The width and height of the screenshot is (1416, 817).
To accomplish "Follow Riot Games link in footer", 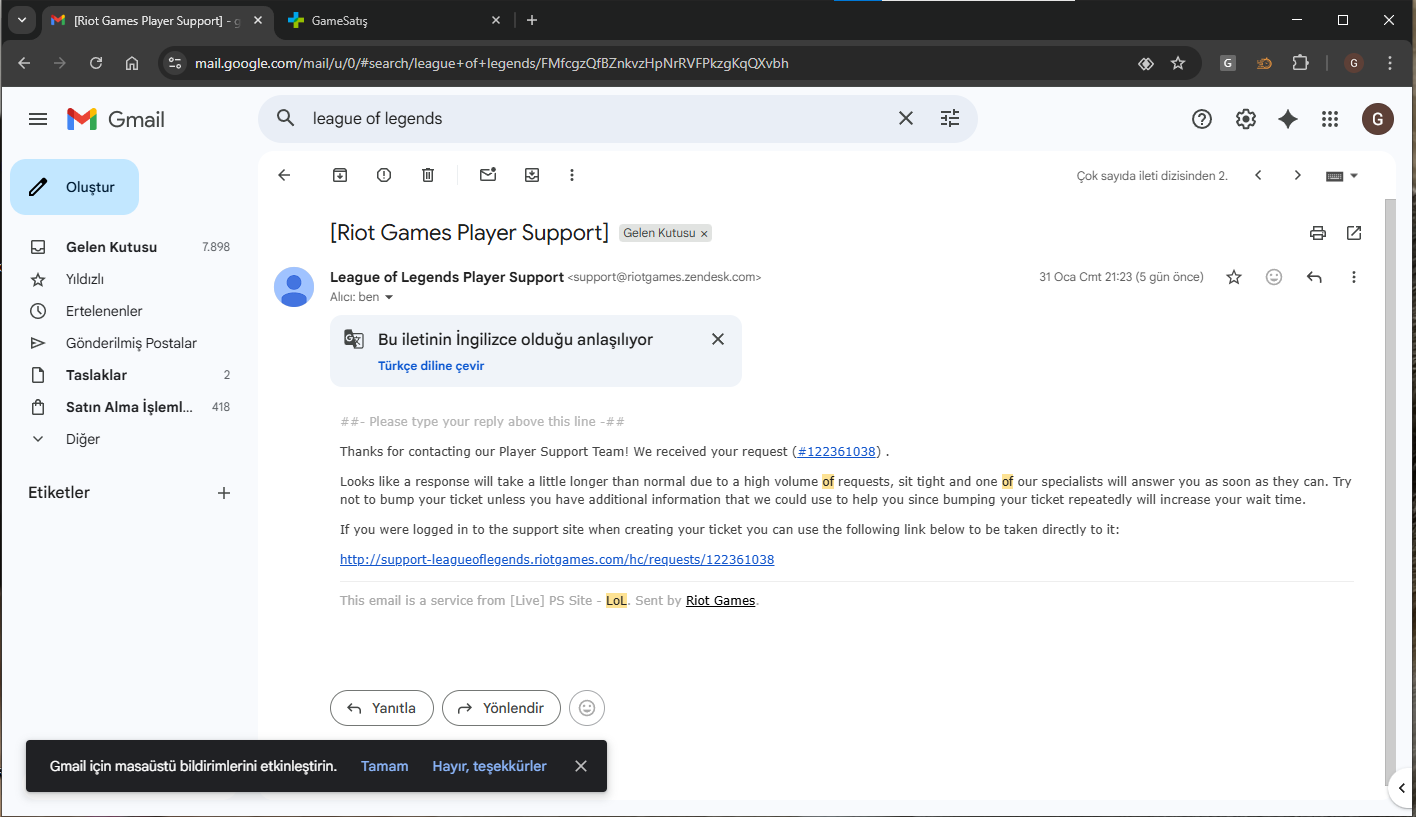I will 720,601.
